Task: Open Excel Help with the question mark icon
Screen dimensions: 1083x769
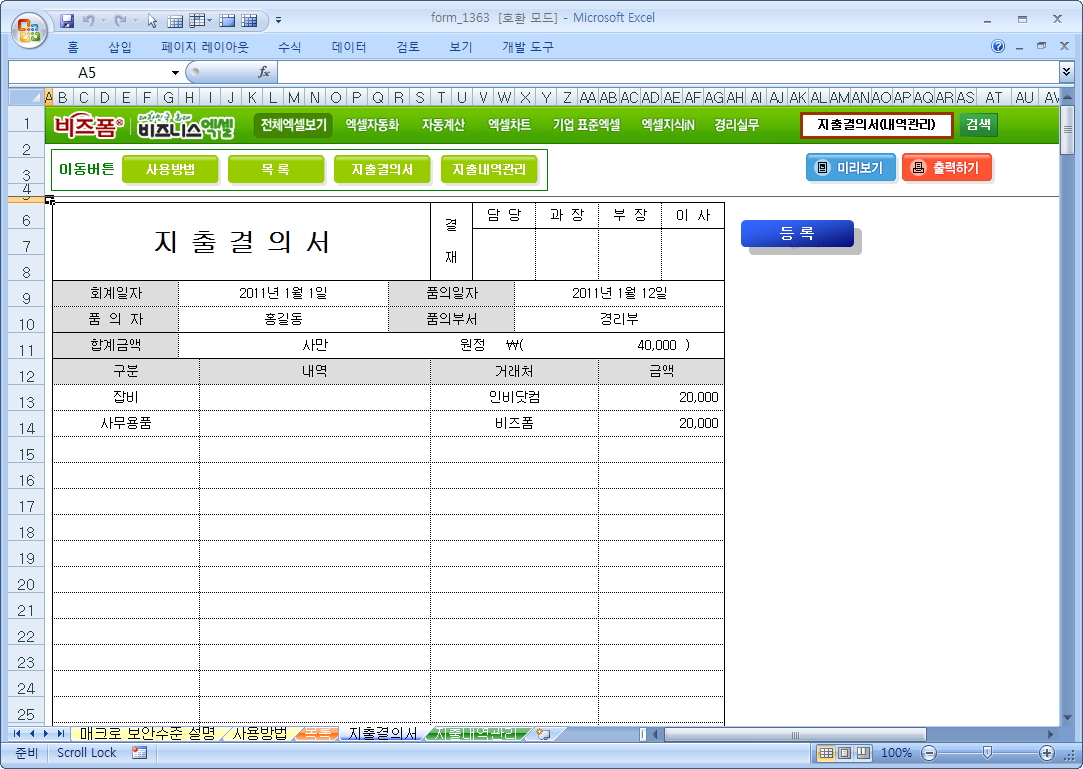Action: 998,47
